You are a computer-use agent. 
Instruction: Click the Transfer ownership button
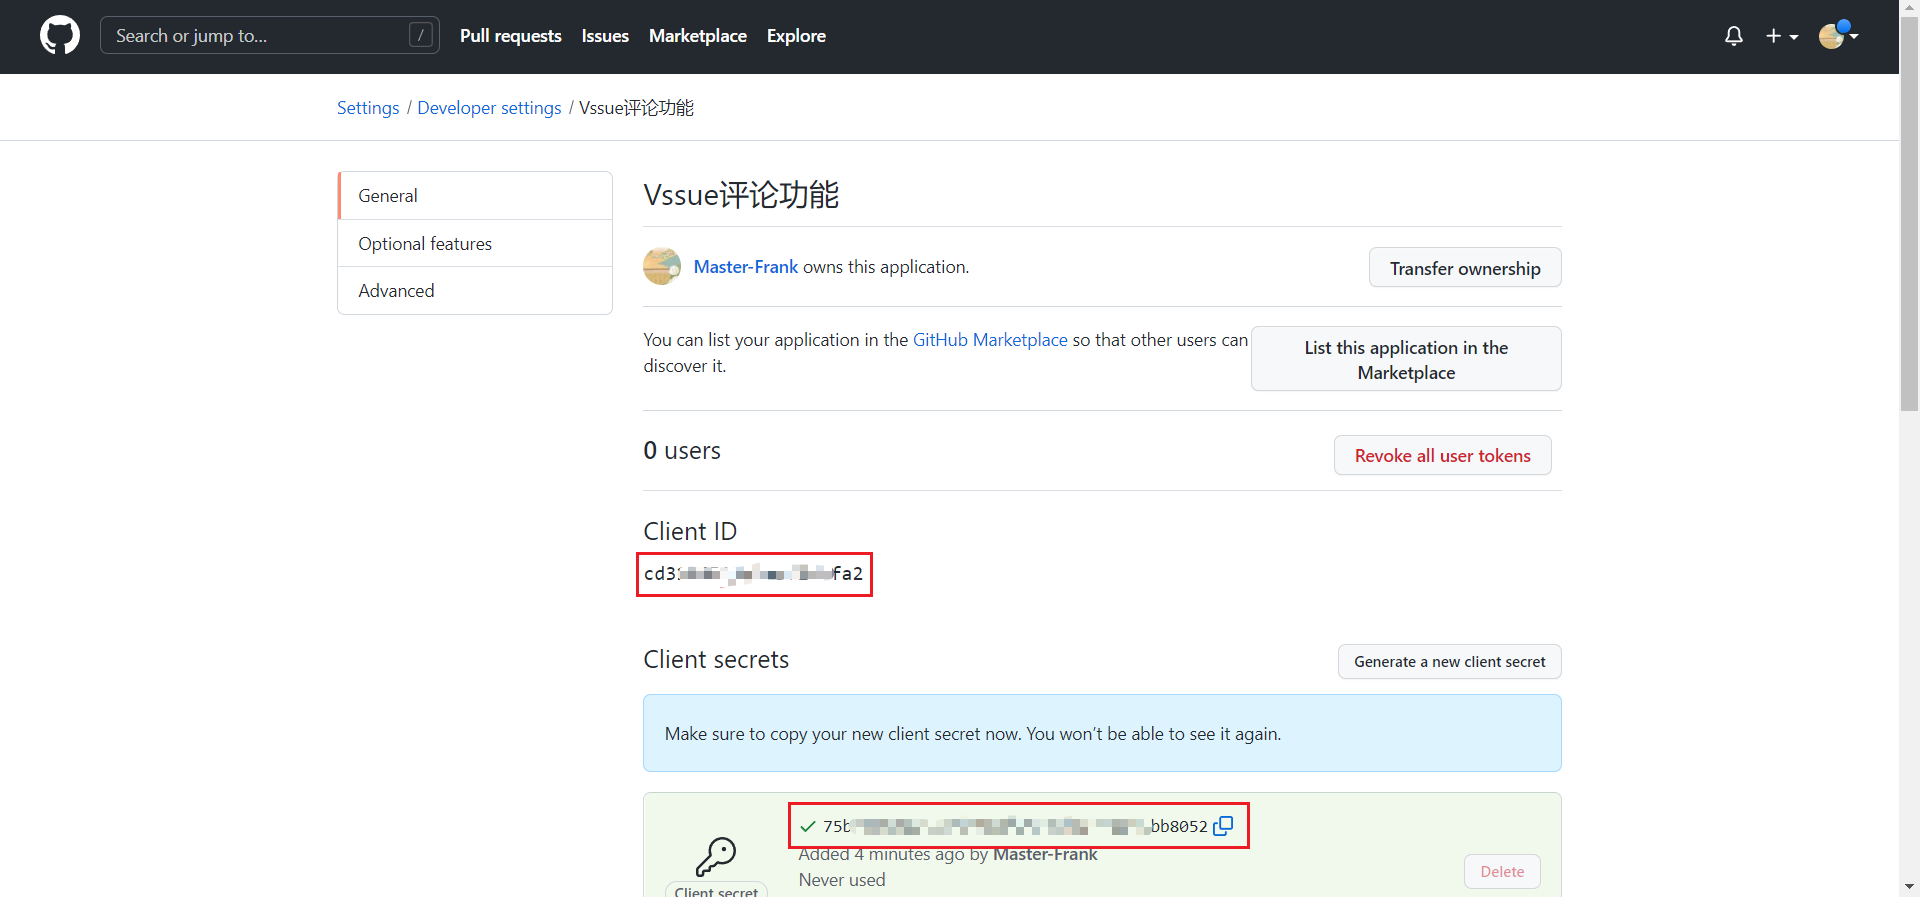tap(1465, 268)
